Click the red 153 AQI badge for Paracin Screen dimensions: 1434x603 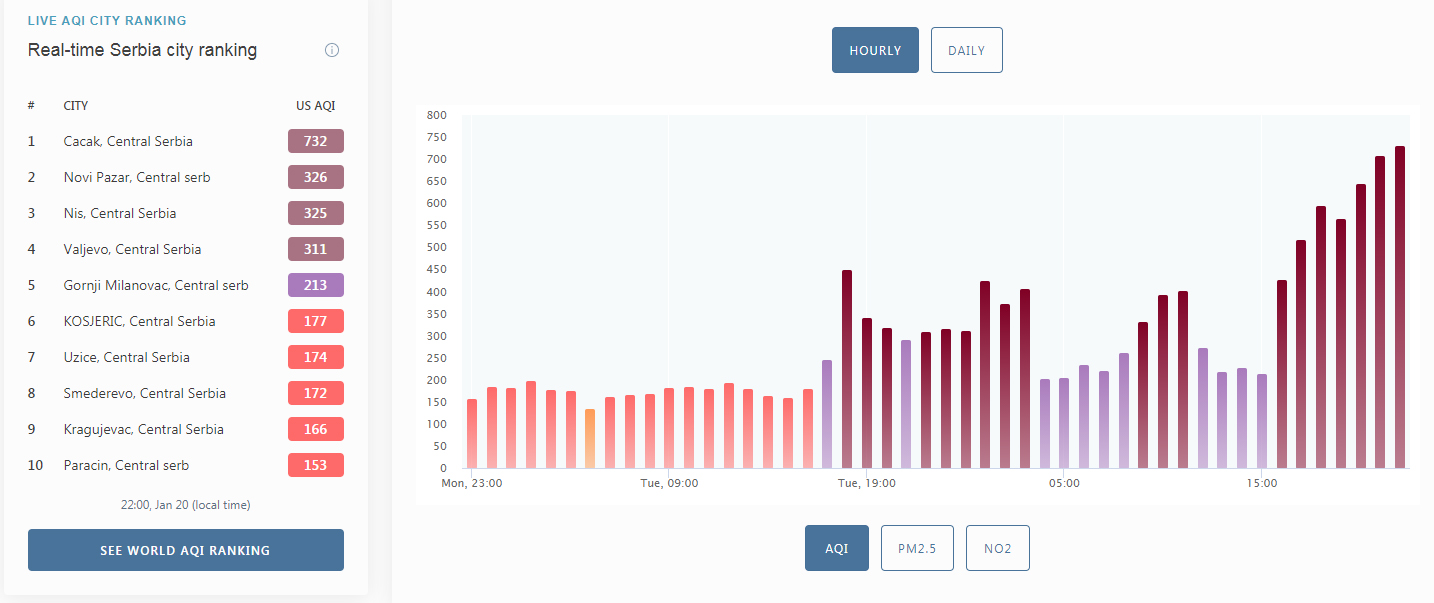tap(316, 465)
